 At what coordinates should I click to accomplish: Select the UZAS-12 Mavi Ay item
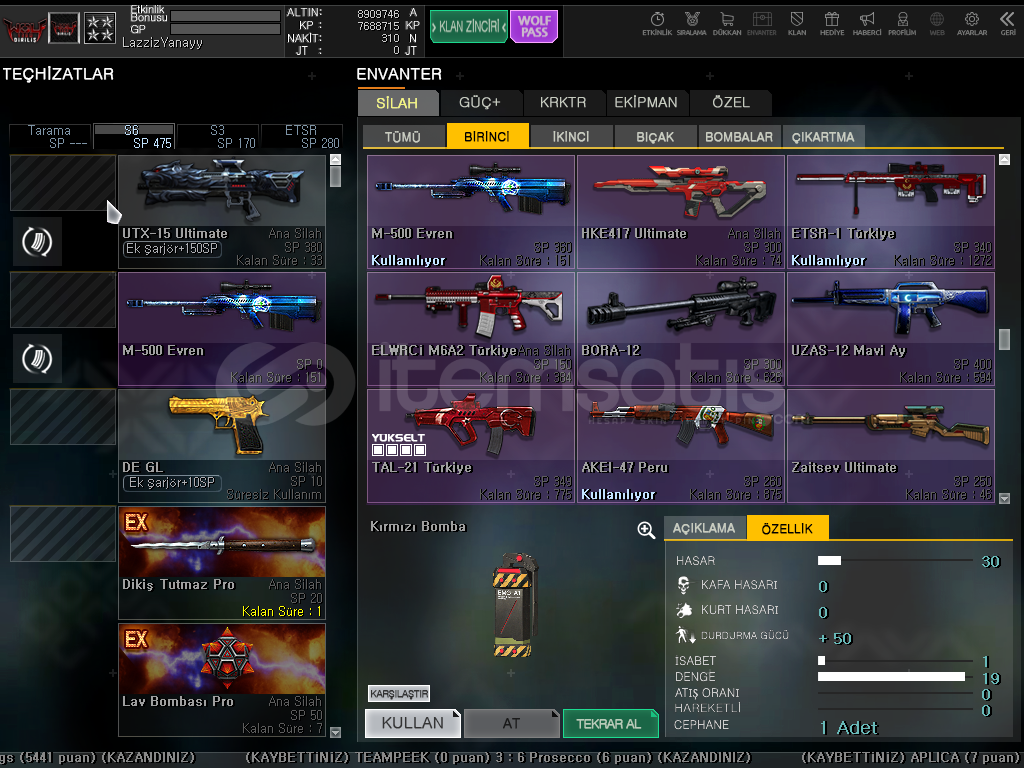point(891,329)
